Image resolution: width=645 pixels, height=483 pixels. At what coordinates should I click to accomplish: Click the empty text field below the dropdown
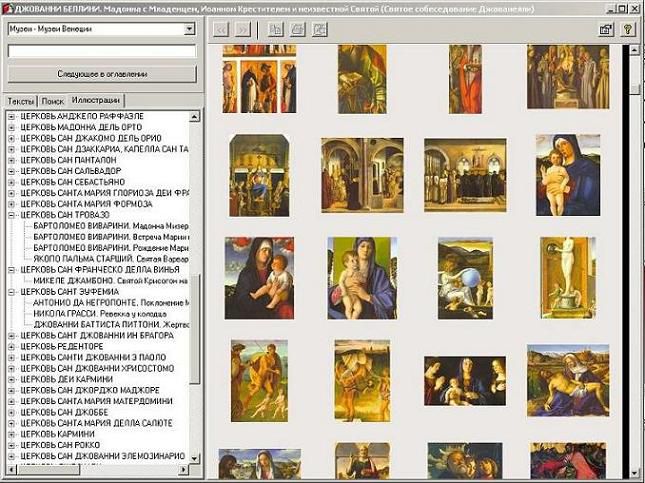tap(100, 51)
